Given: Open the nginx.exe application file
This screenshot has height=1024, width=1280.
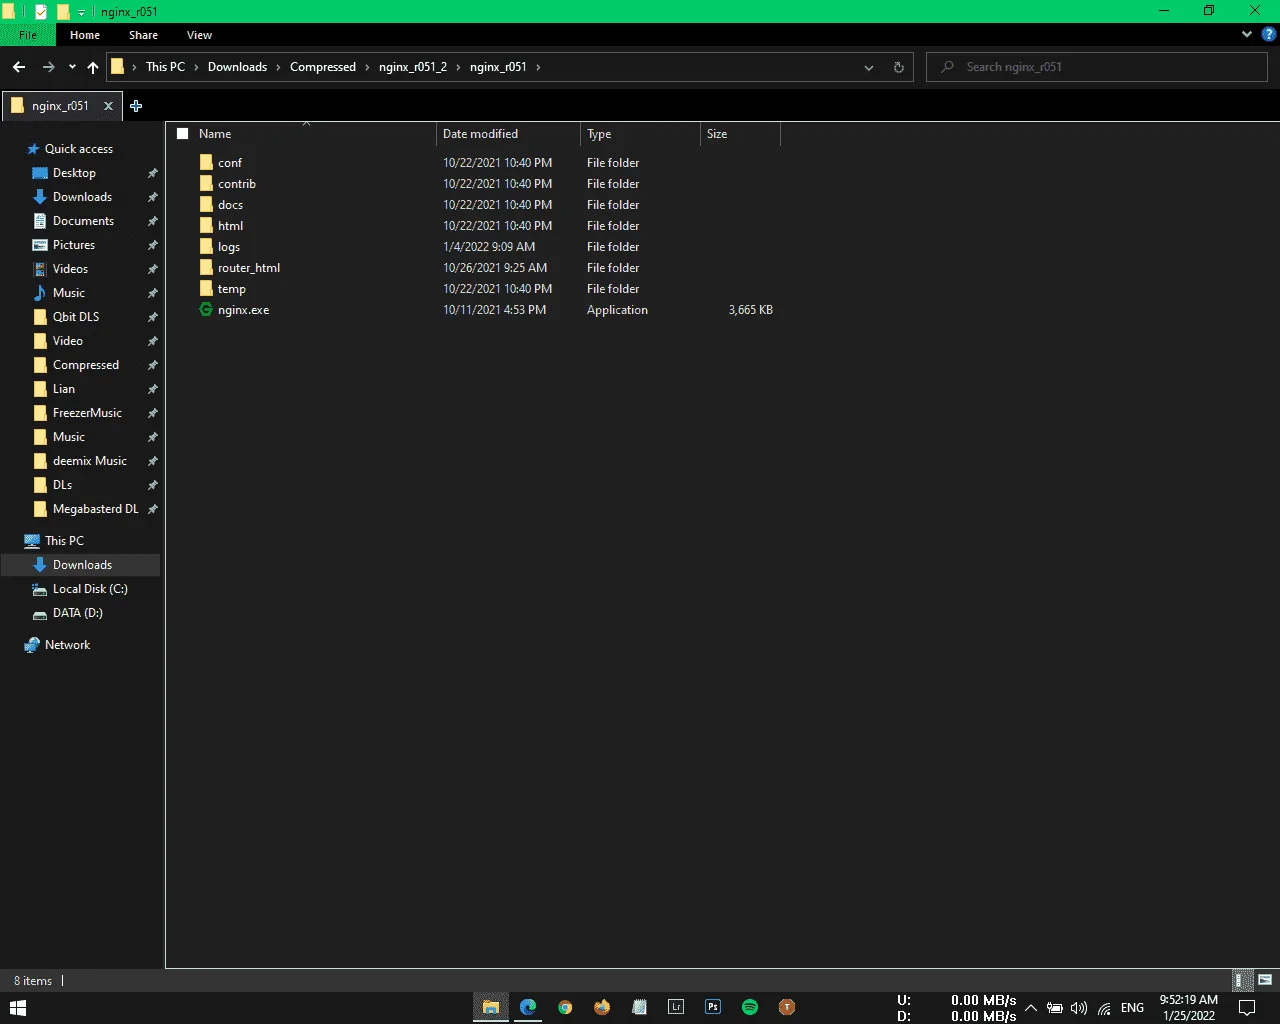Looking at the screenshot, I should pos(243,310).
